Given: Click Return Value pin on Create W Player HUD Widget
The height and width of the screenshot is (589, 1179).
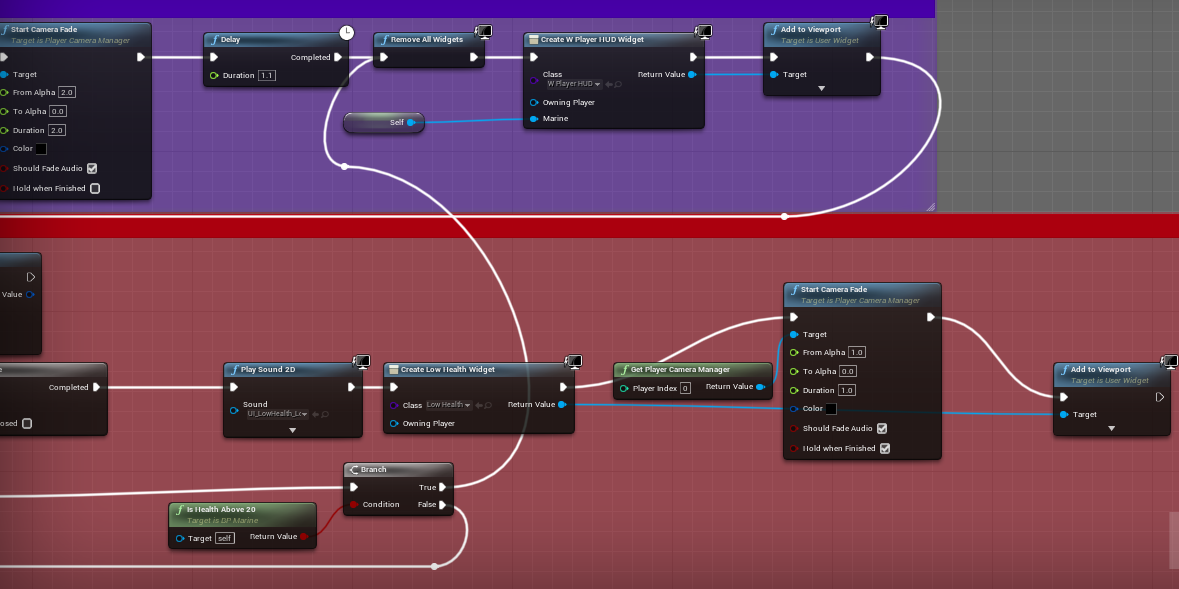Looking at the screenshot, I should [x=692, y=74].
